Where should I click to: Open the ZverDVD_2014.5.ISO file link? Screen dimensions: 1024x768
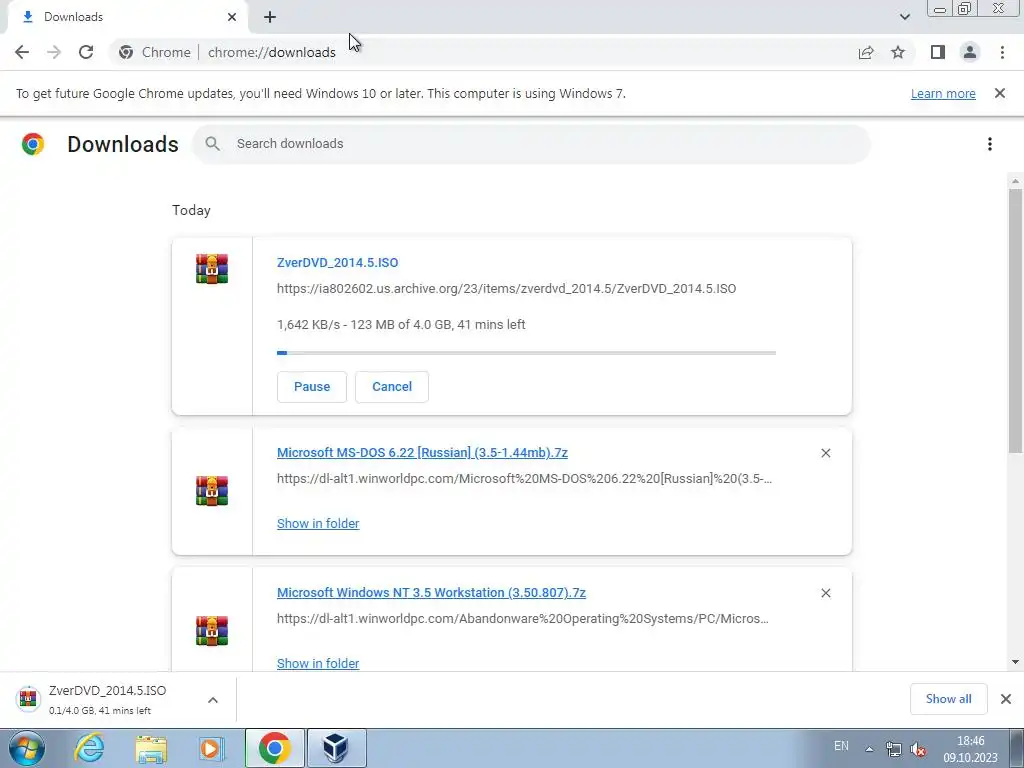[x=338, y=263]
